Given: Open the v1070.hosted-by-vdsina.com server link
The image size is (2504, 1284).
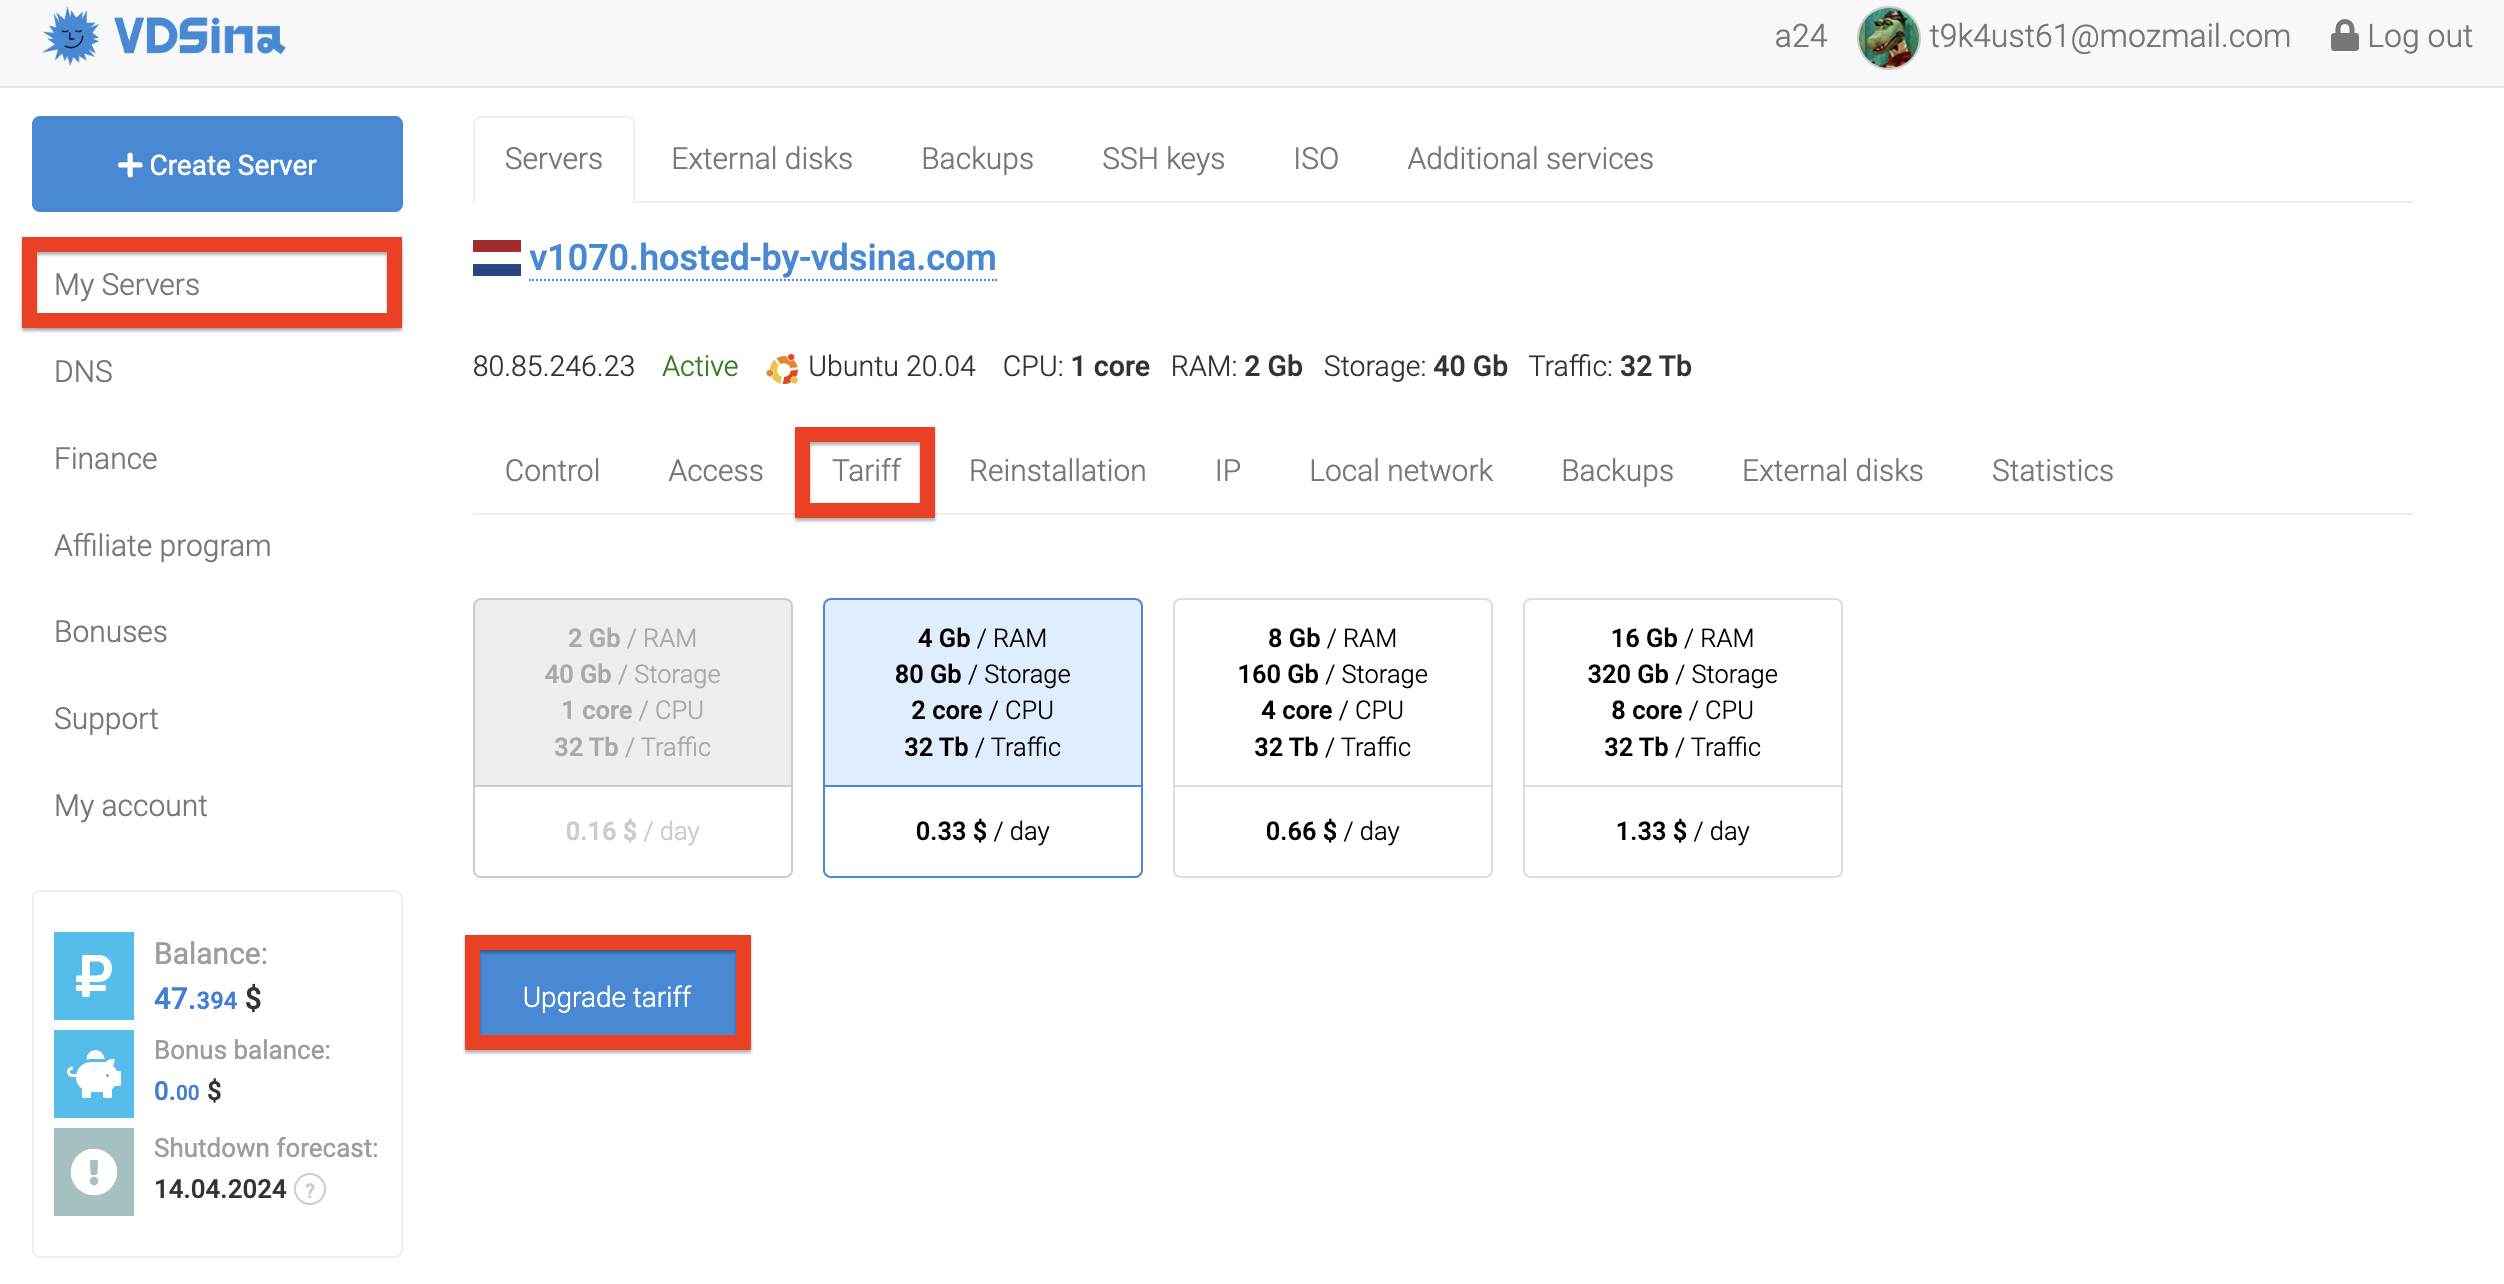Looking at the screenshot, I should (x=762, y=258).
